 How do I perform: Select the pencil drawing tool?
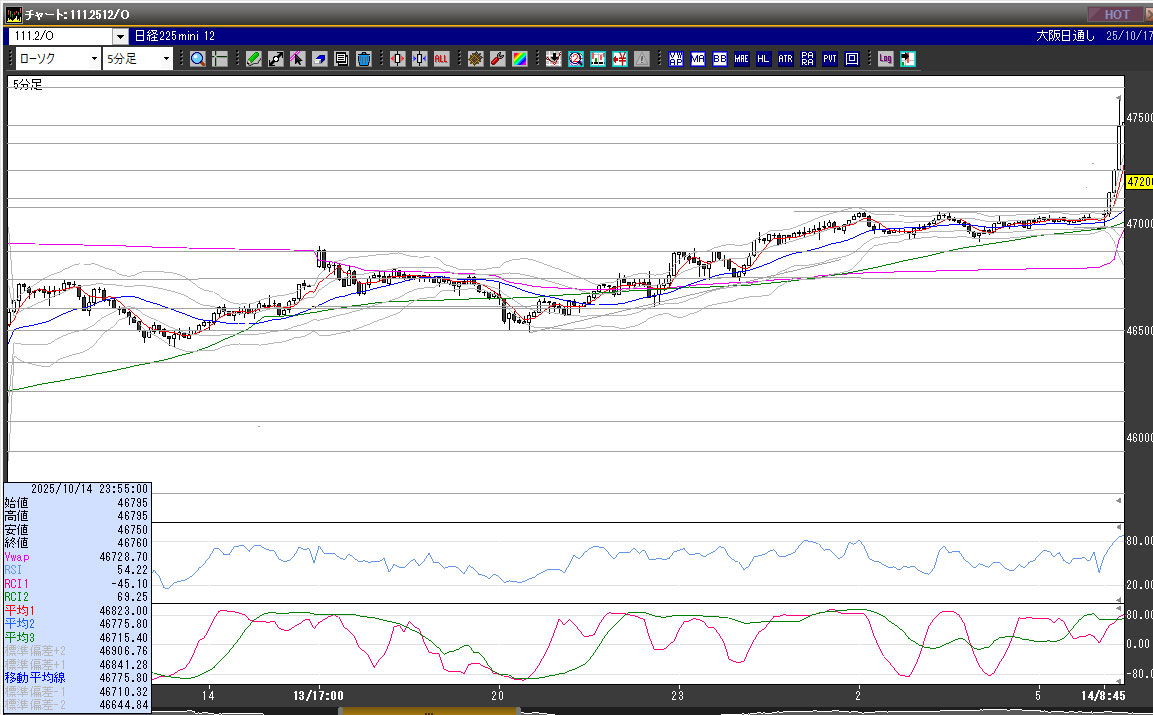254,59
